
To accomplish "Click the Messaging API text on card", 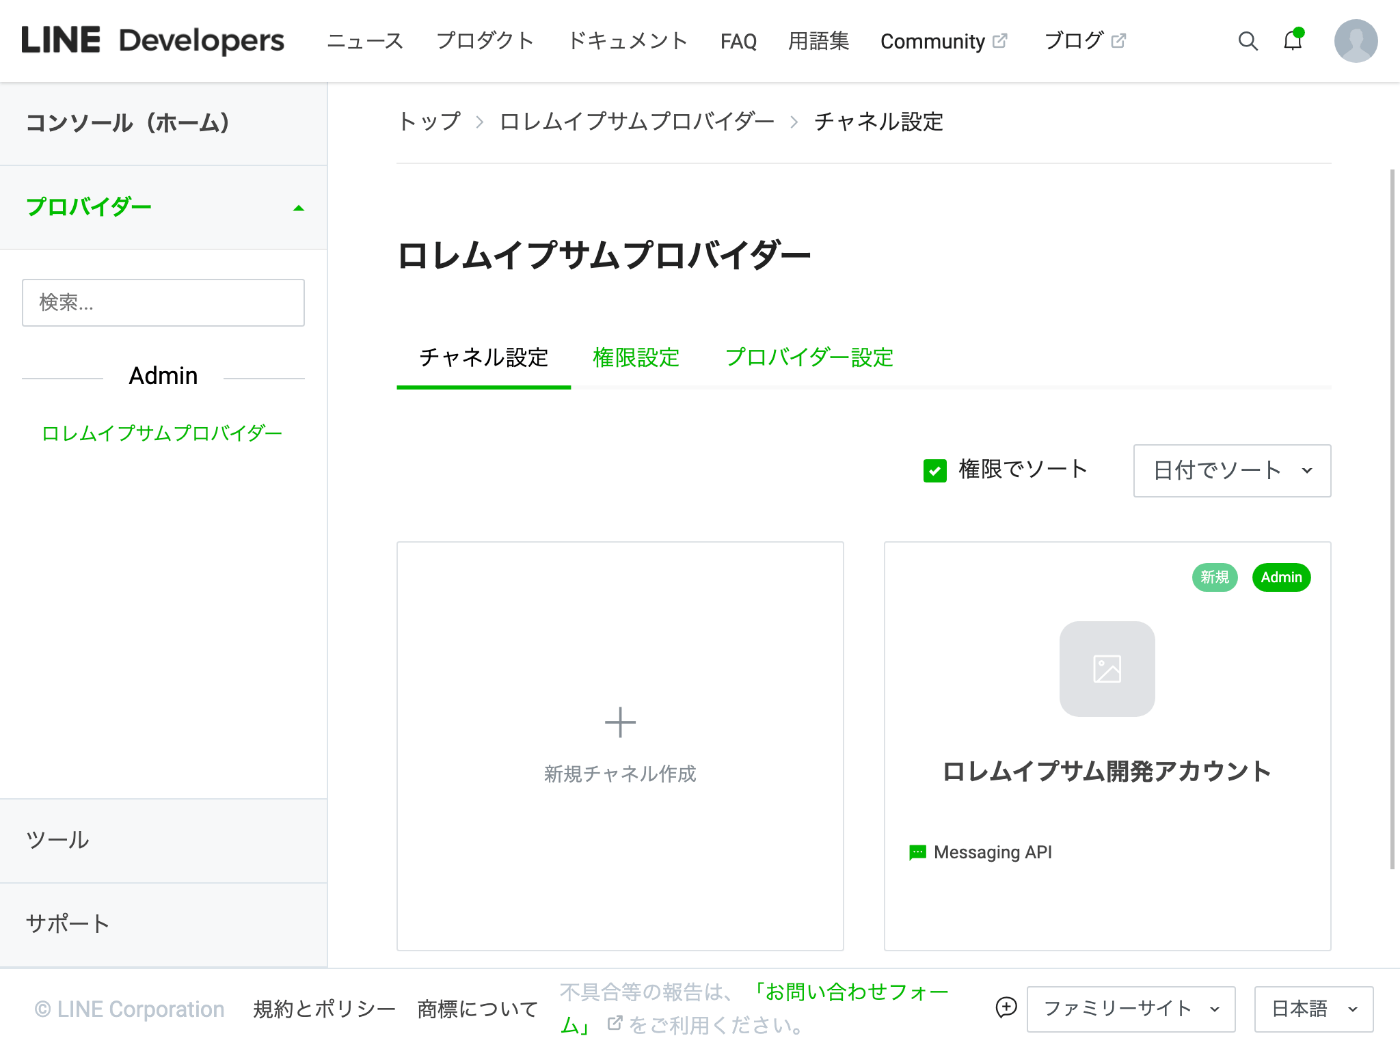I will click(993, 852).
